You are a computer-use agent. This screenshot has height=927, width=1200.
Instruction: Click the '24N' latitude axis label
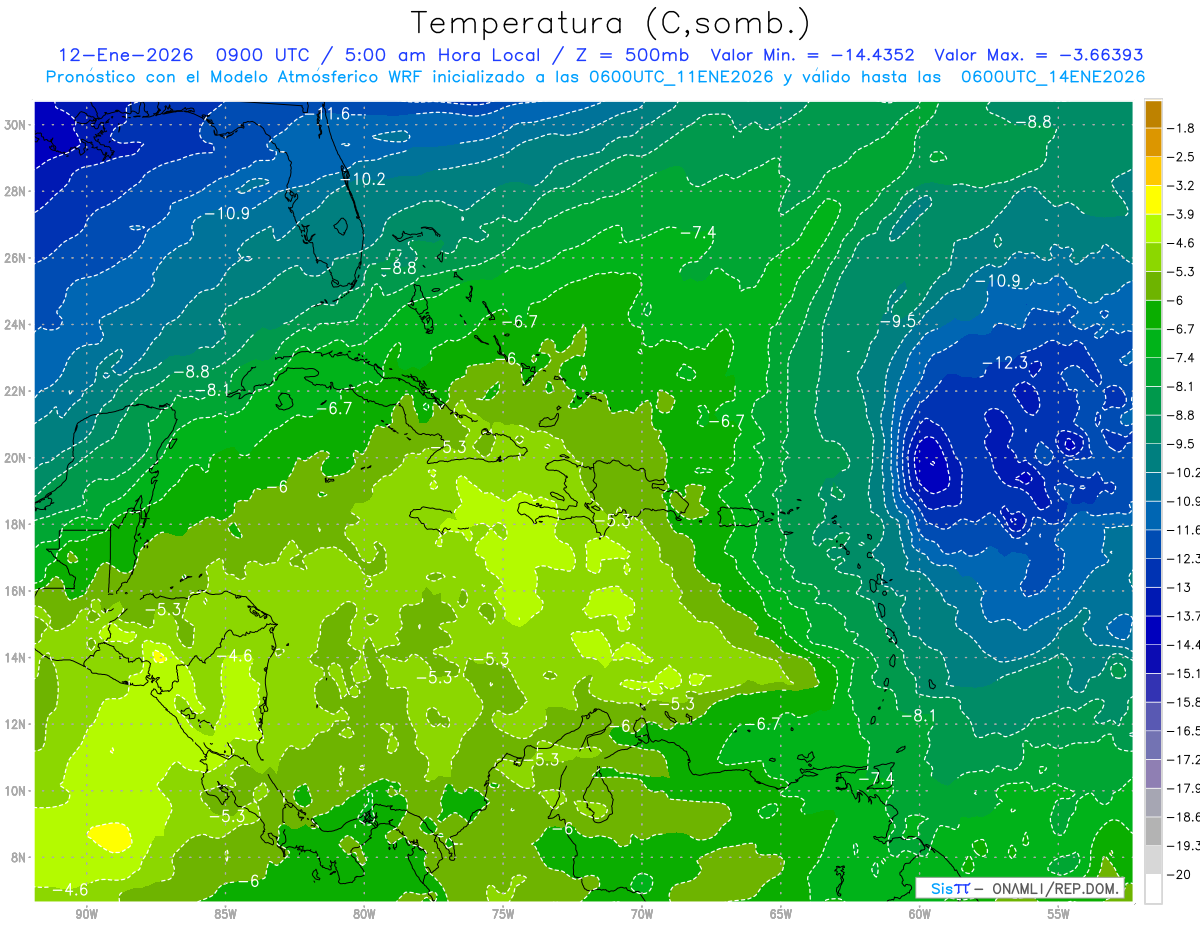[x=16, y=325]
